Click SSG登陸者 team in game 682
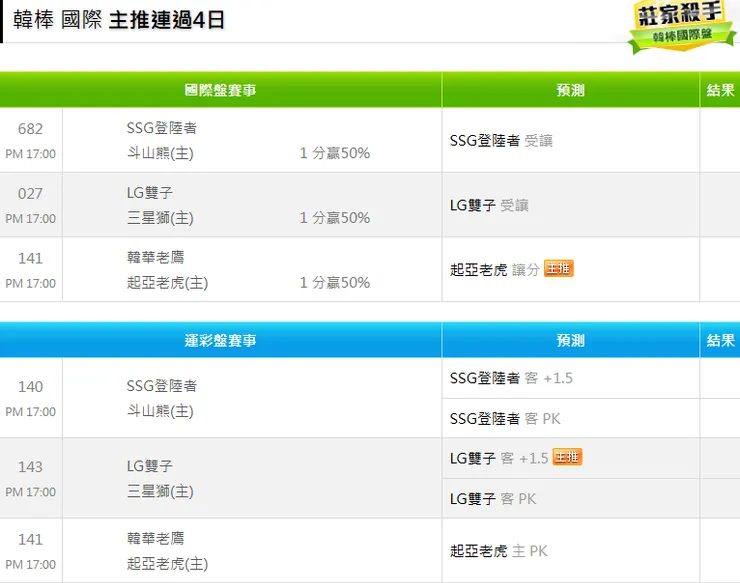This screenshot has height=583, width=740. (161, 128)
